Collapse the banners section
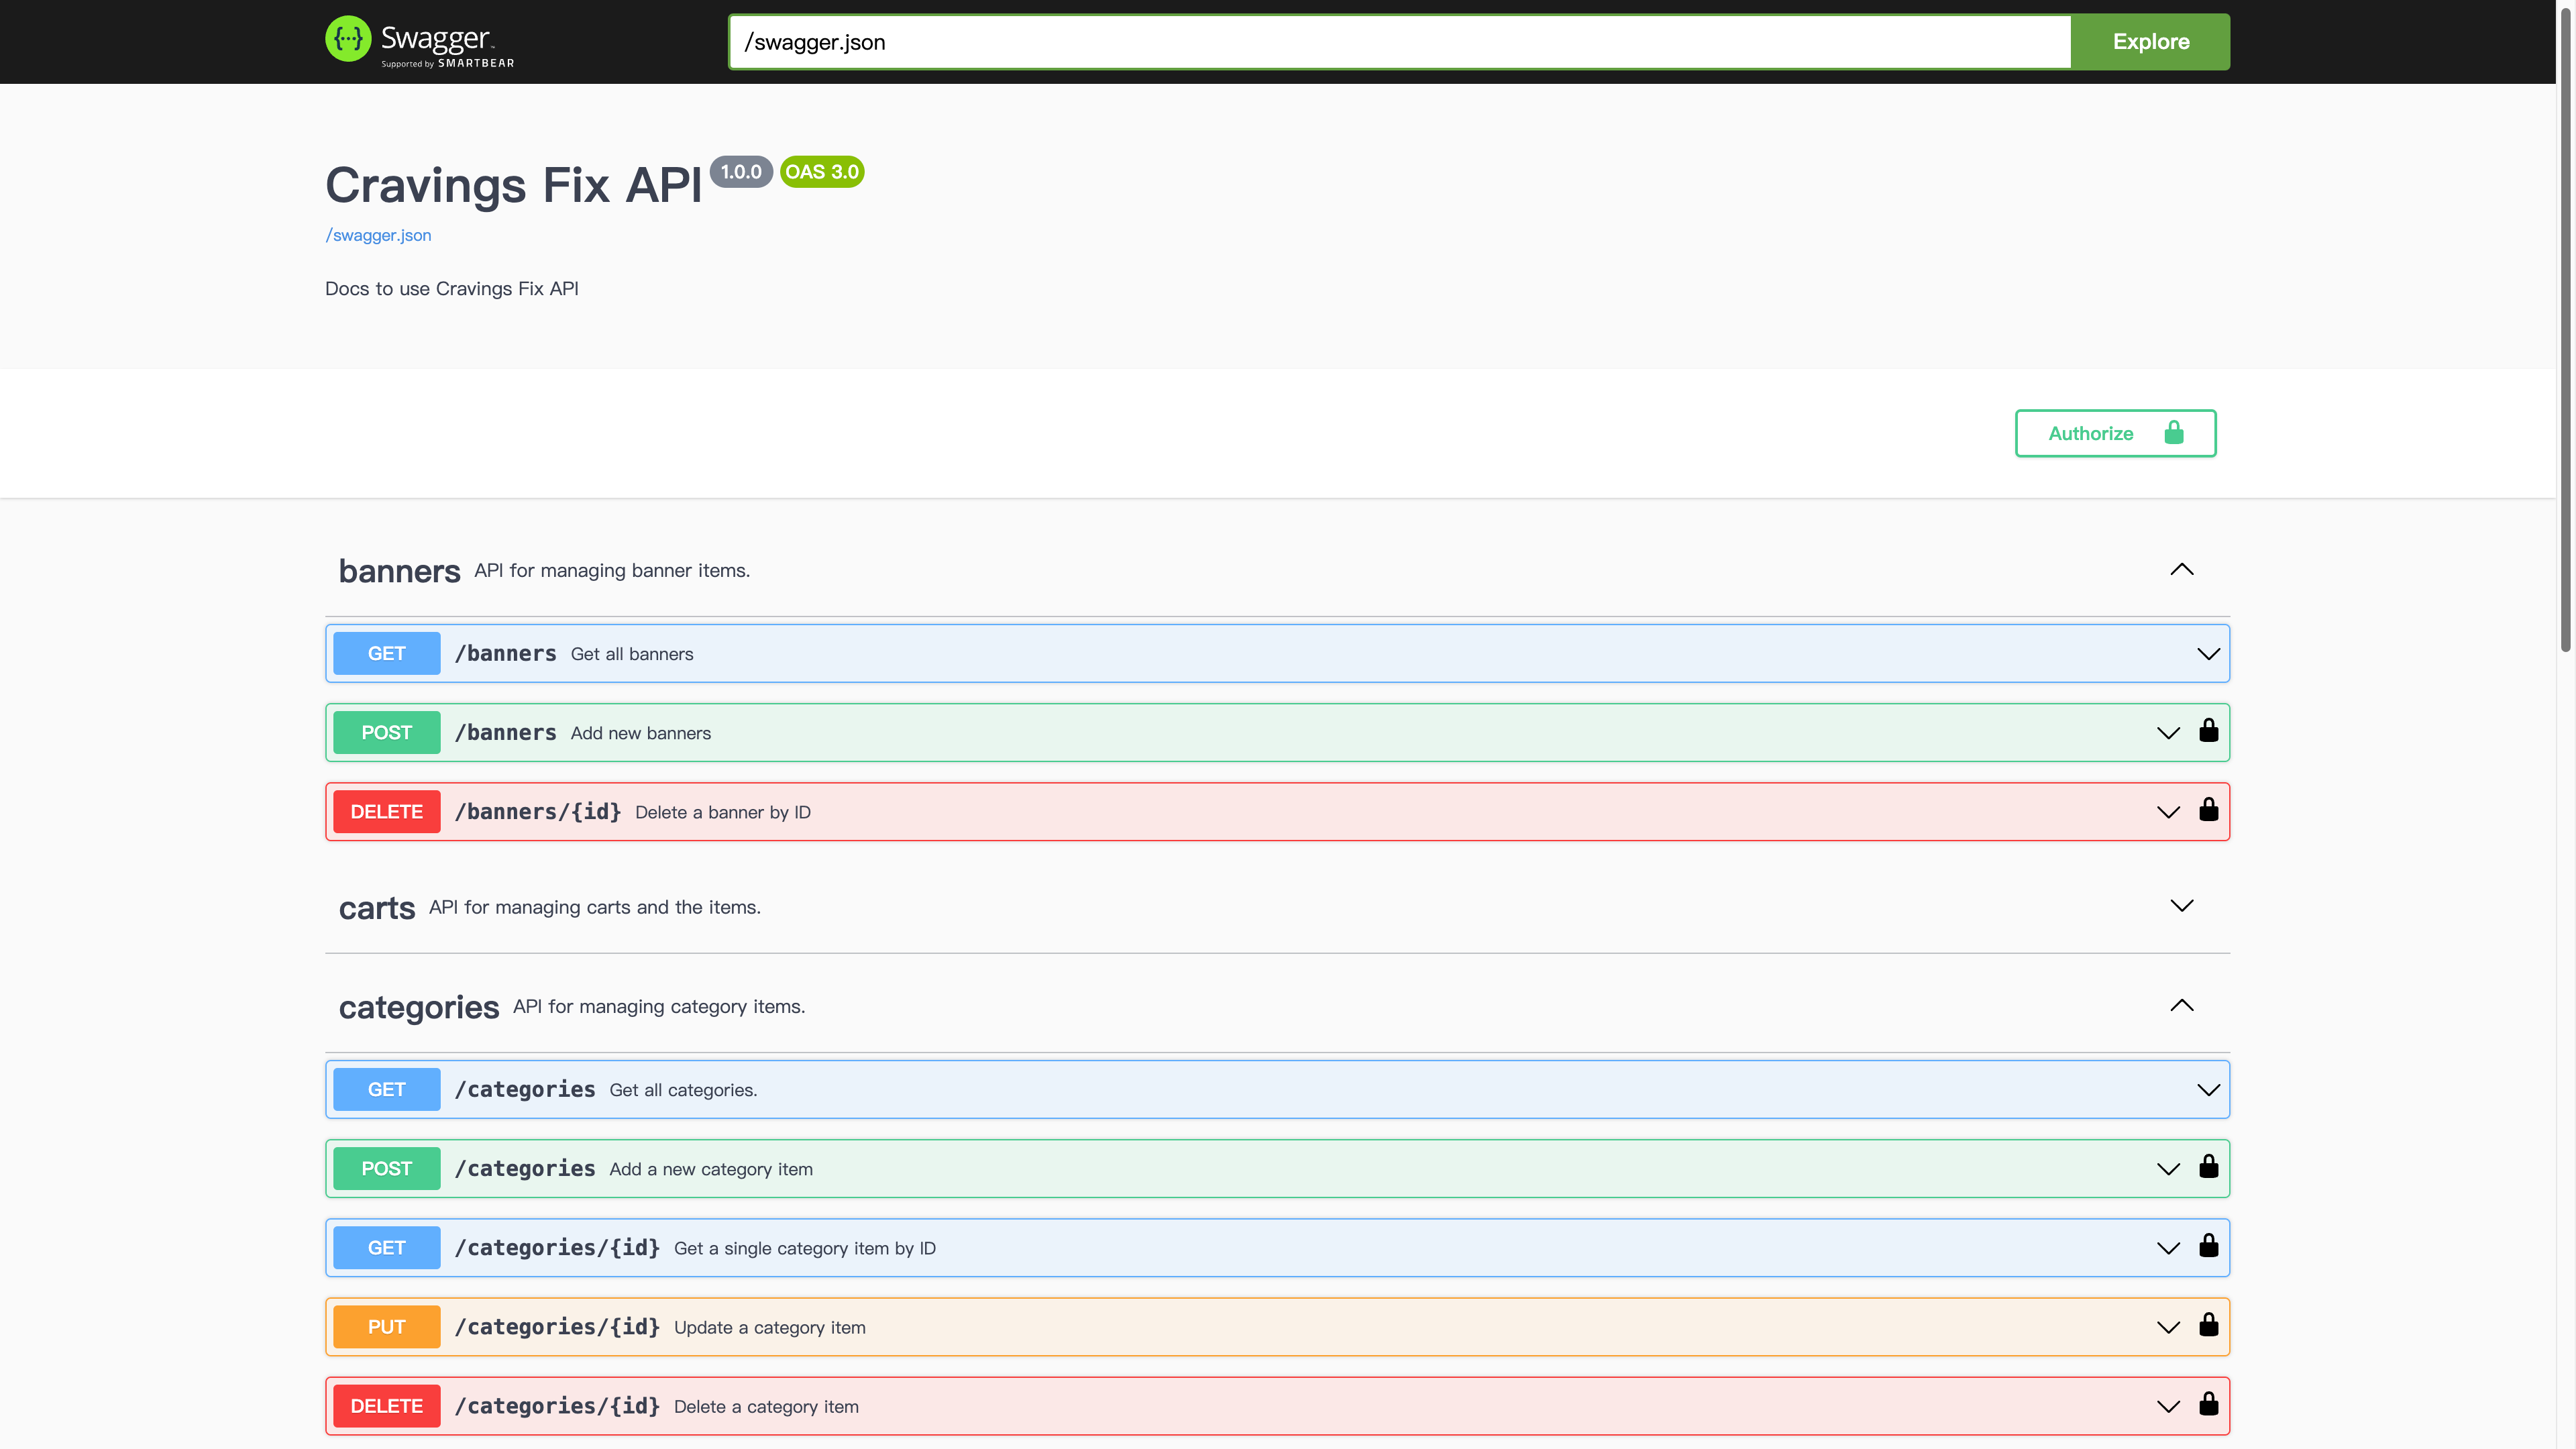 2181,570
